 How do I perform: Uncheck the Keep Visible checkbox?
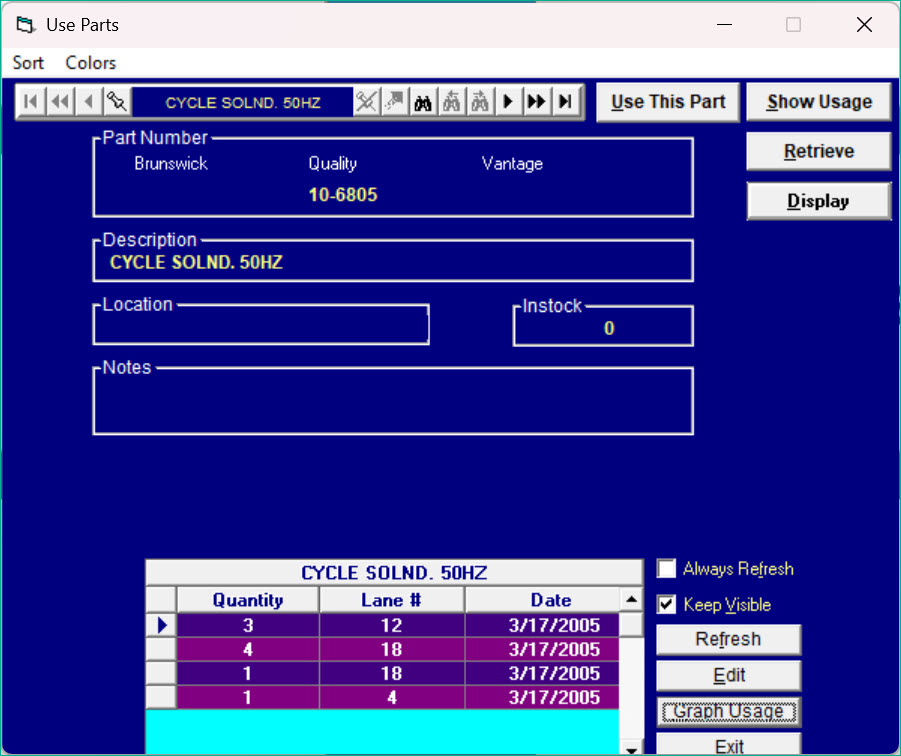coord(667,605)
